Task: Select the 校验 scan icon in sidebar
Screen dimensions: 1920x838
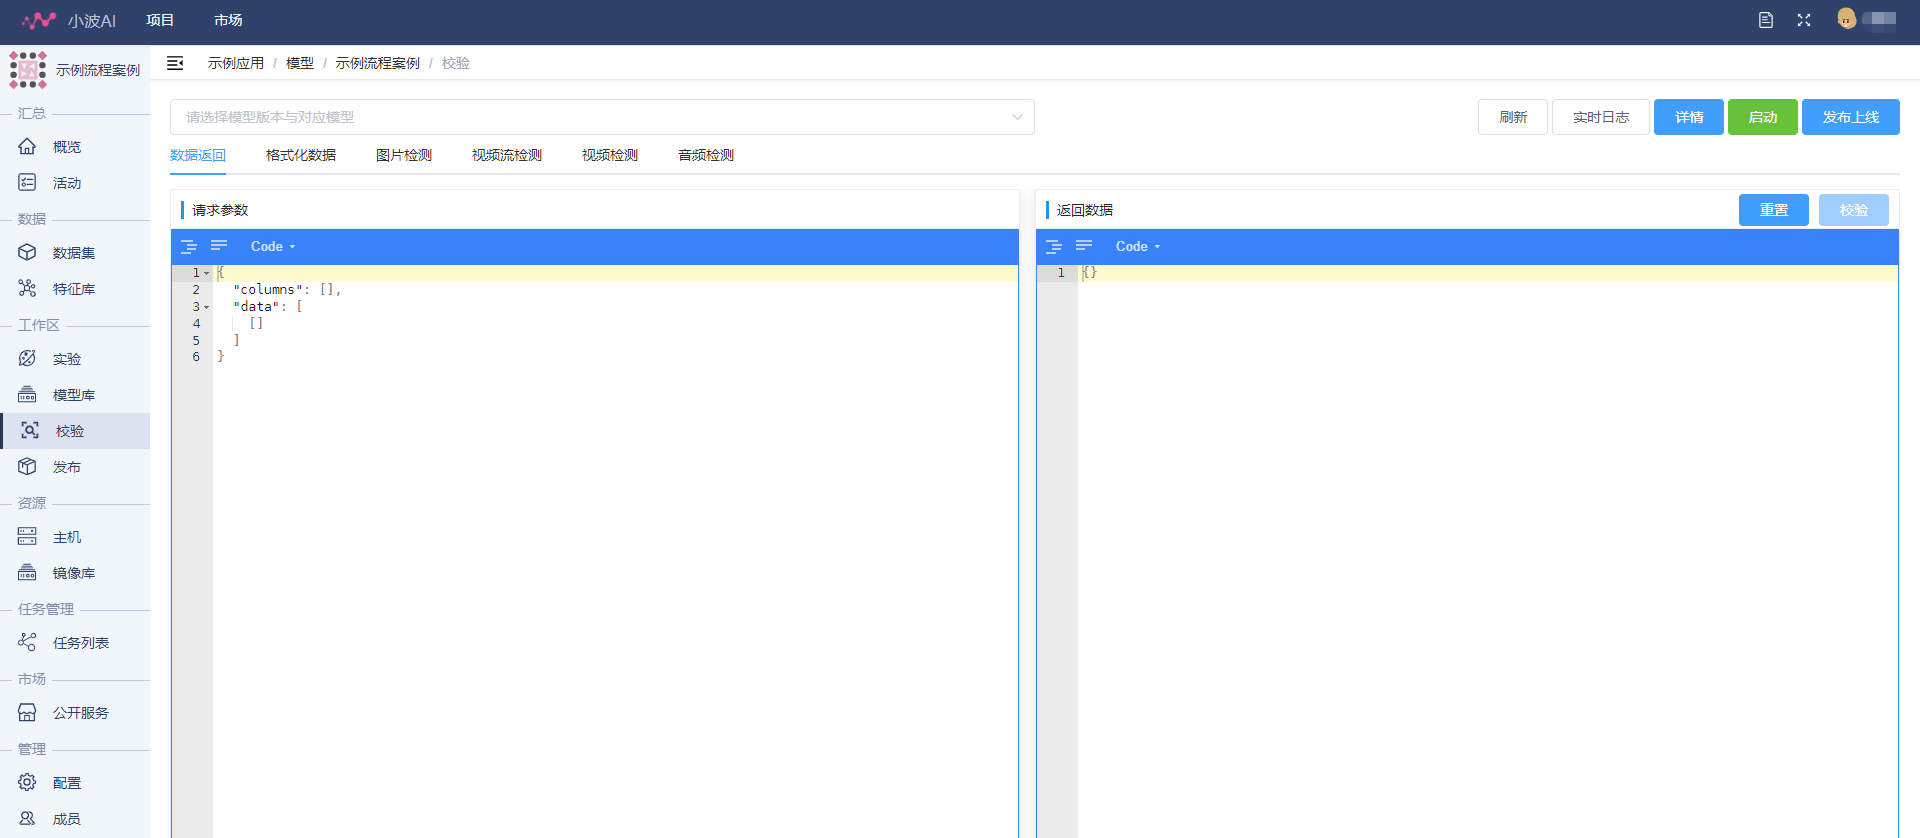Action: (x=30, y=431)
